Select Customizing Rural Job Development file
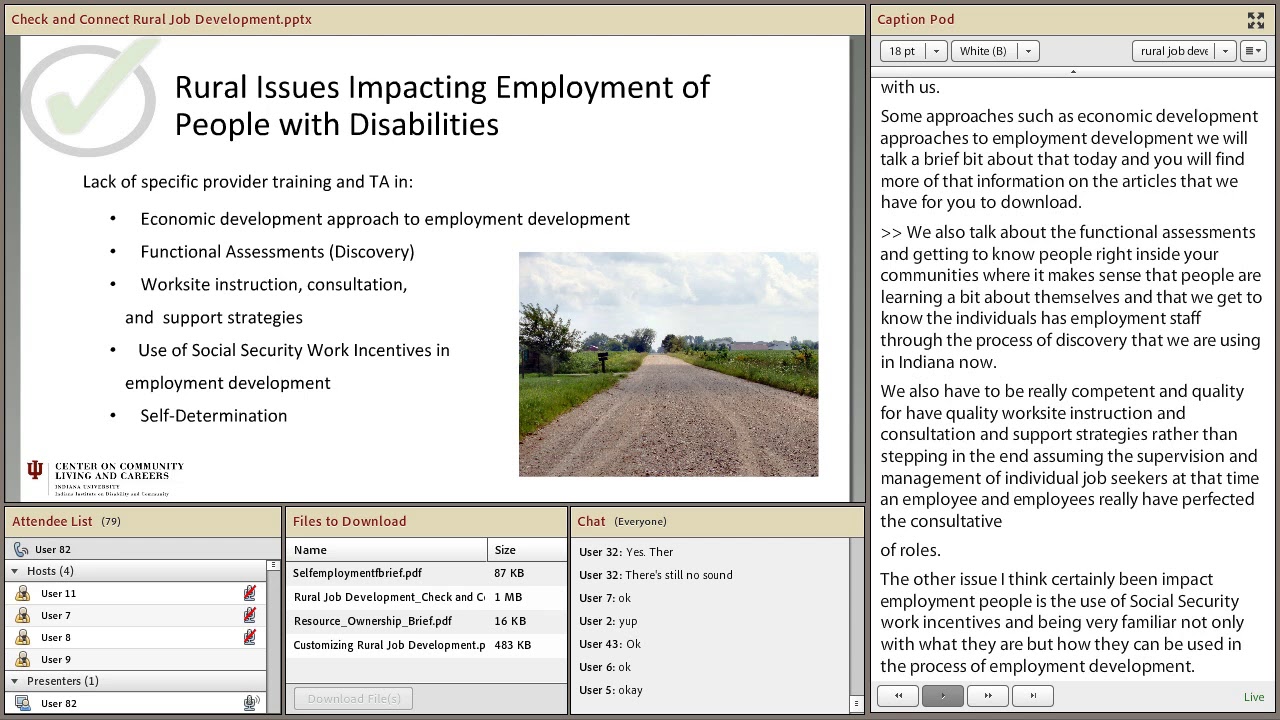This screenshot has height=720, width=1280. pos(426,645)
